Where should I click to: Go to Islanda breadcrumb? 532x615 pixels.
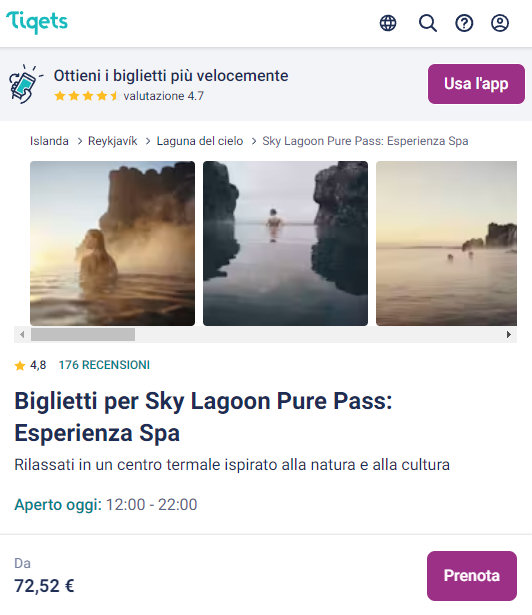[x=49, y=141]
